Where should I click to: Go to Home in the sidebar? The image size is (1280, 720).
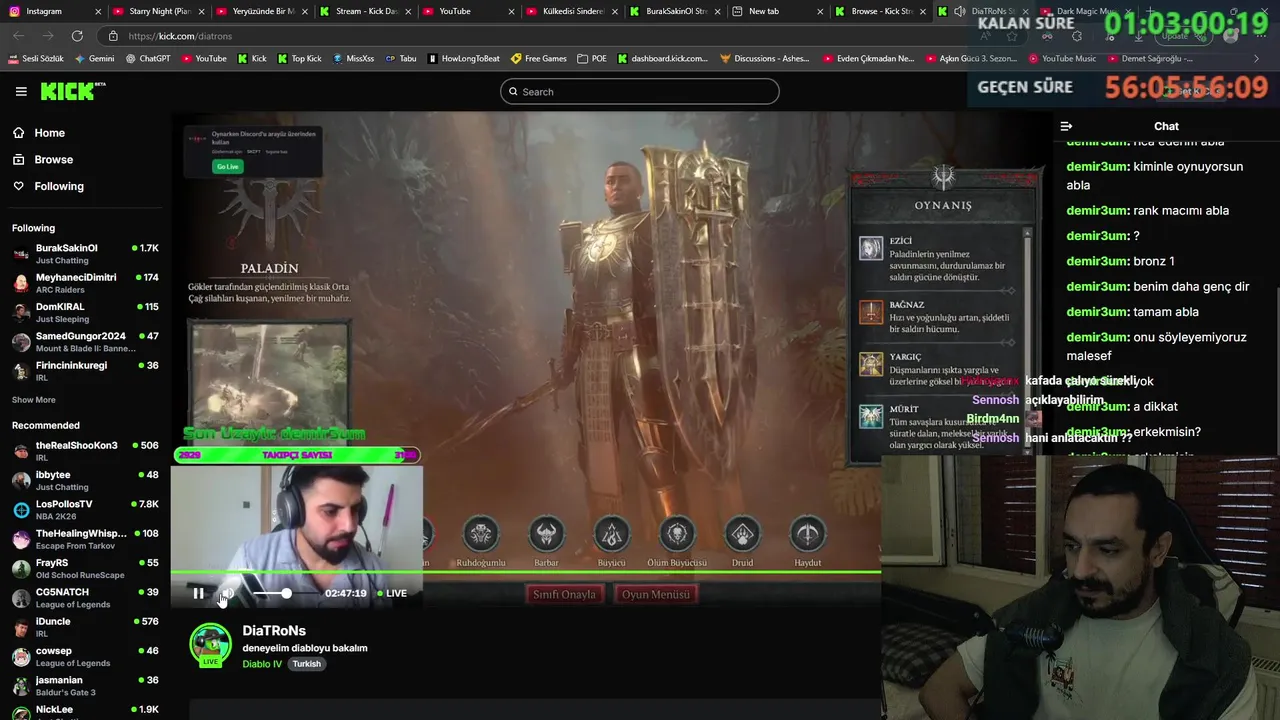tap(49, 133)
